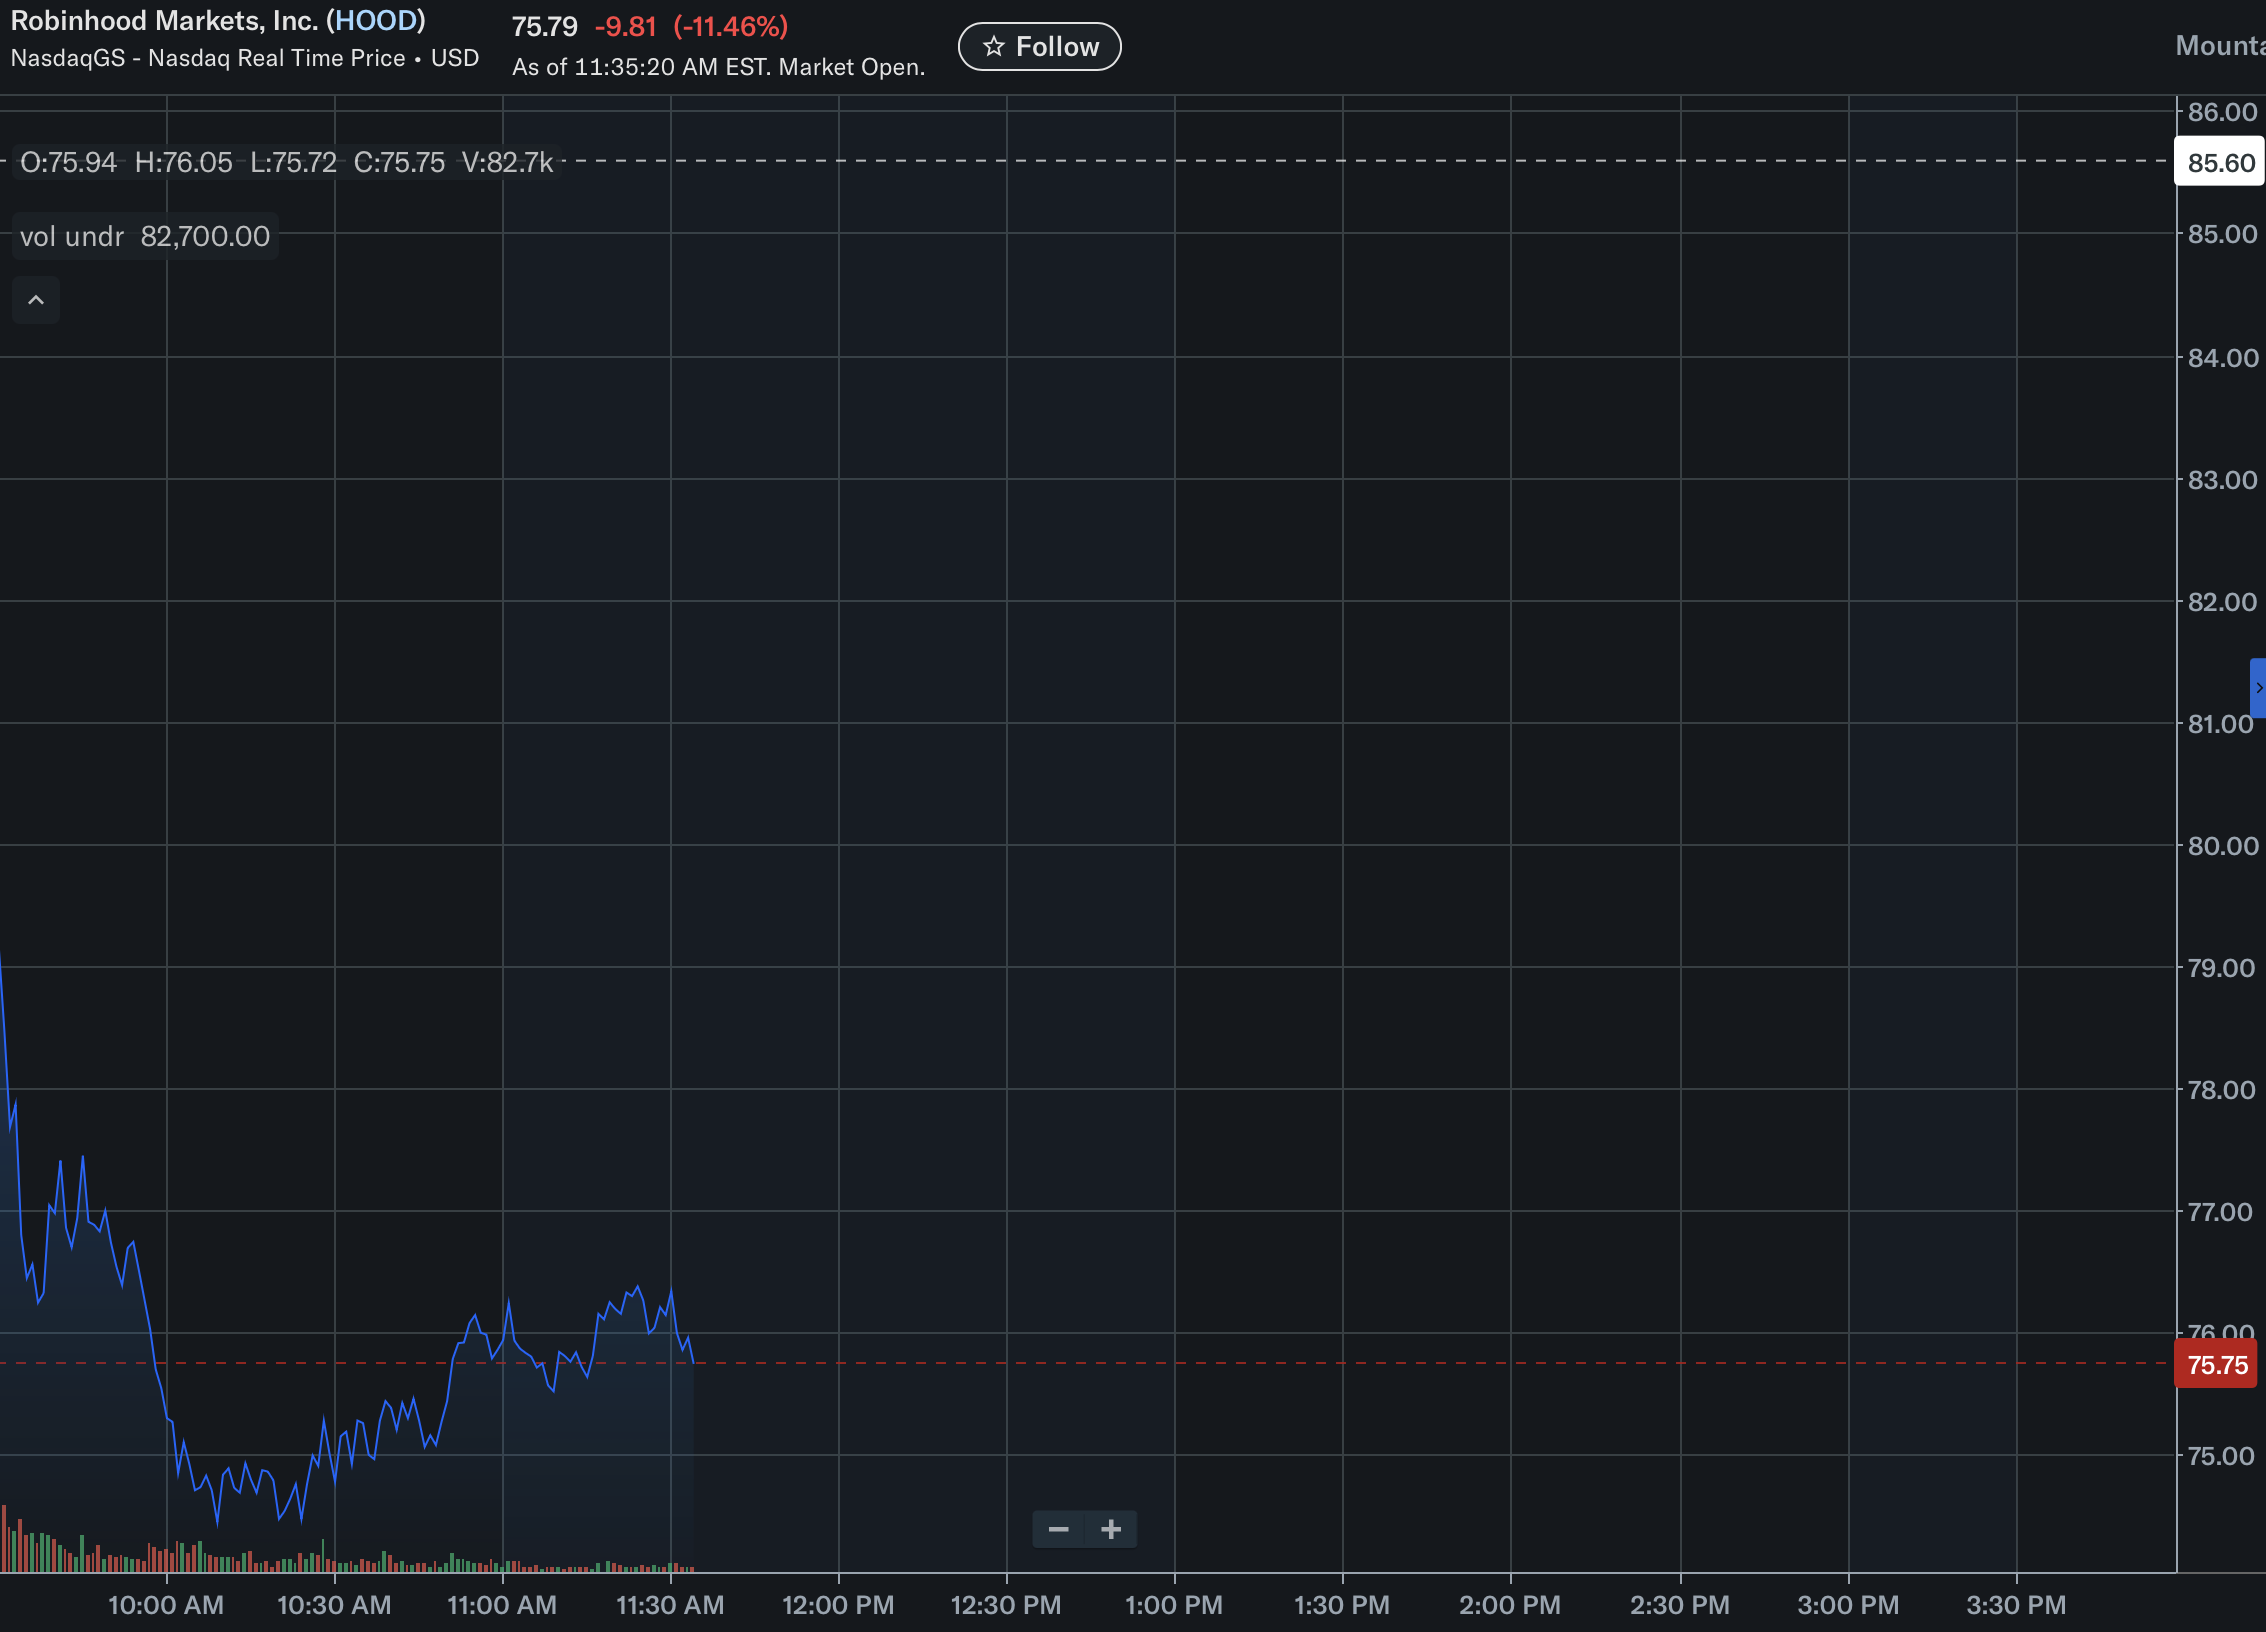Collapse the study legend with the up chevron
This screenshot has width=2266, height=1632.
(36, 300)
